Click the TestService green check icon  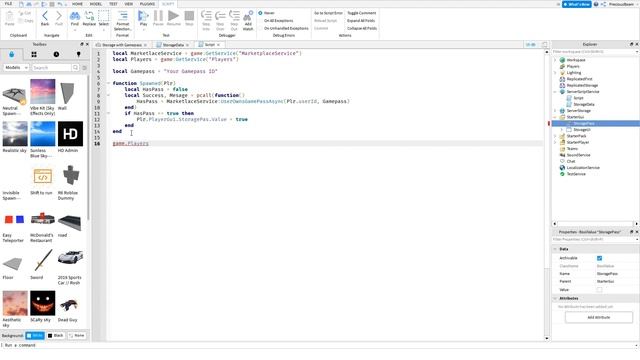(562, 174)
